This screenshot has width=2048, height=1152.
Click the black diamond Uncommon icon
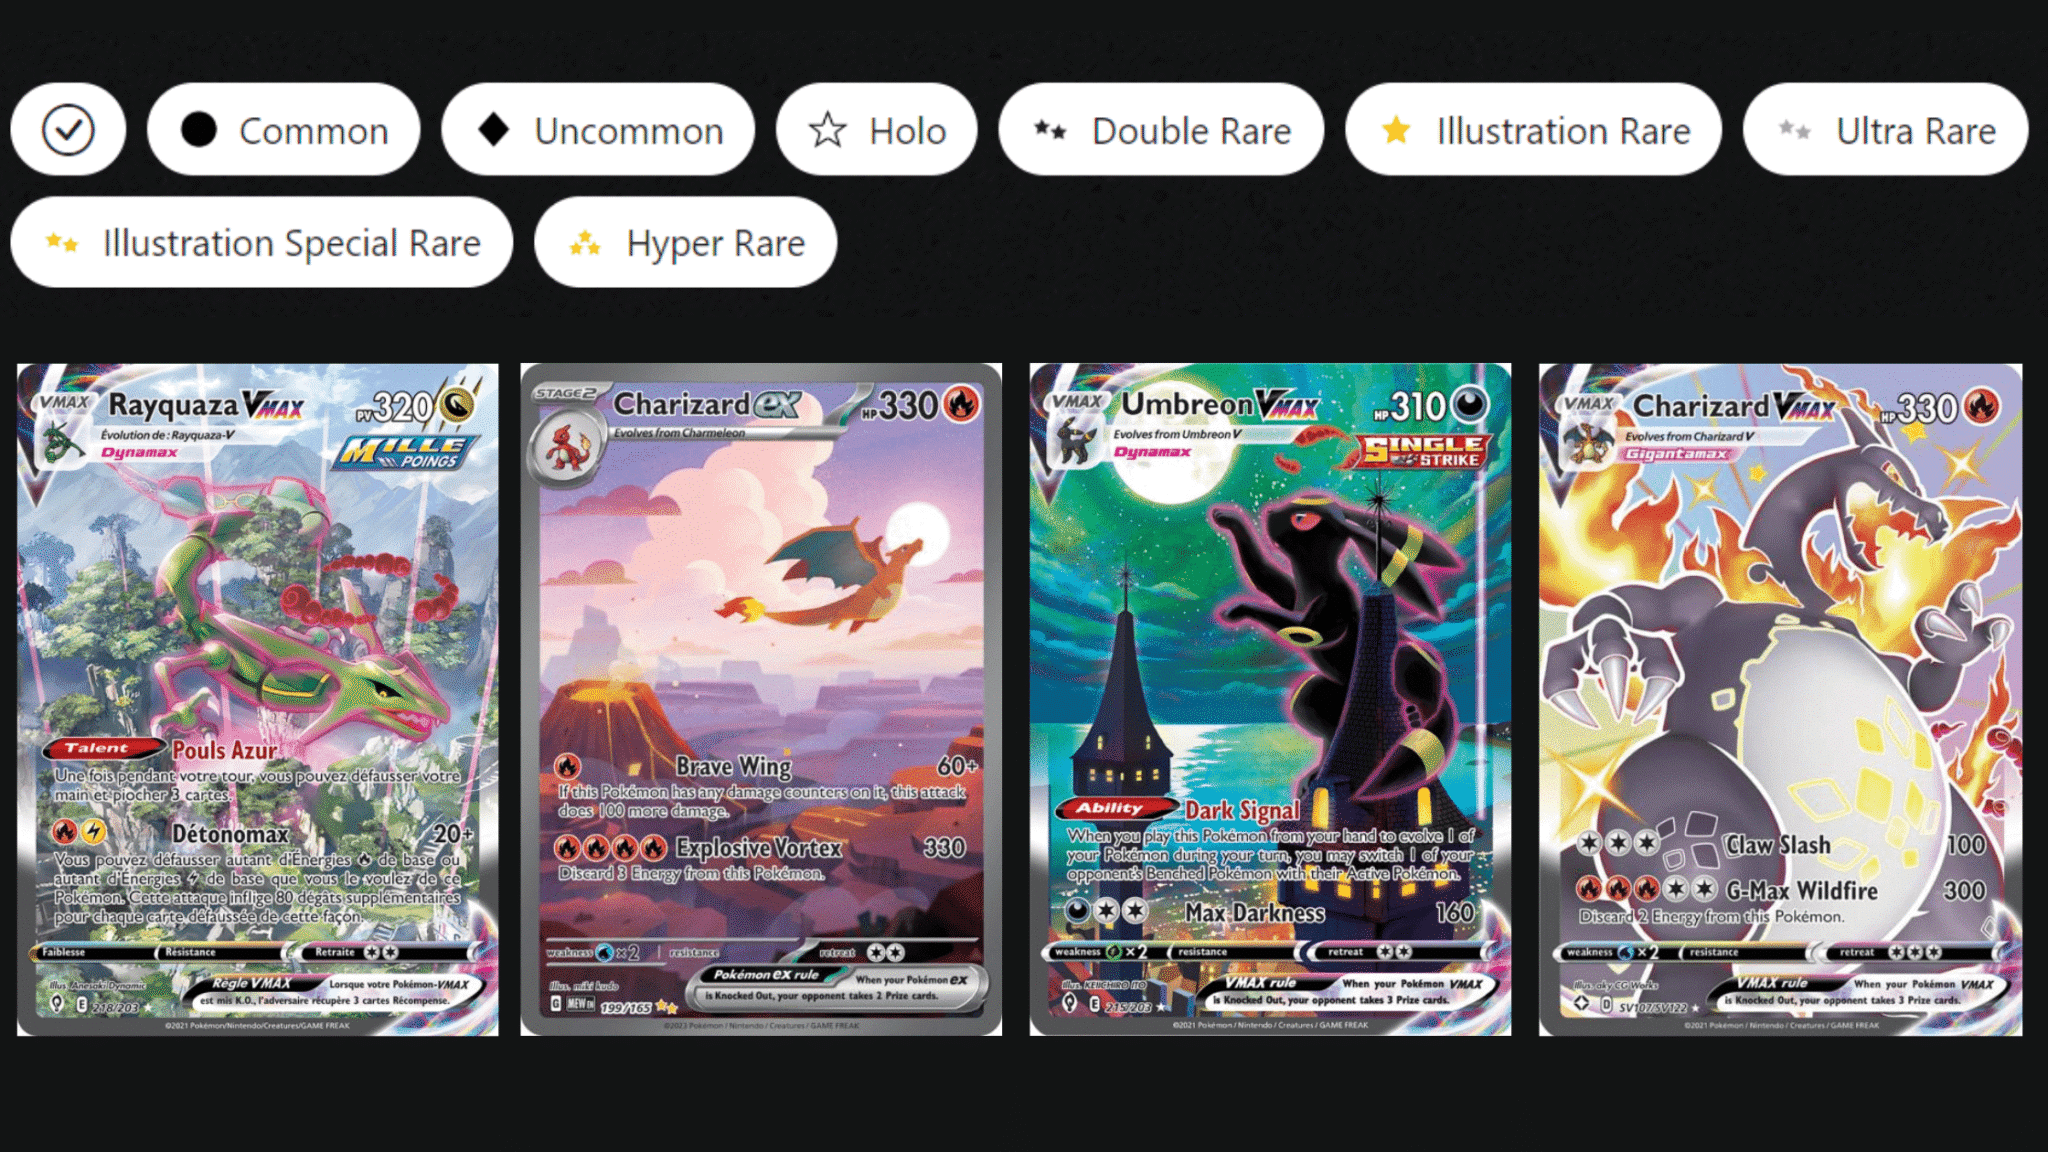pyautogui.click(x=493, y=130)
